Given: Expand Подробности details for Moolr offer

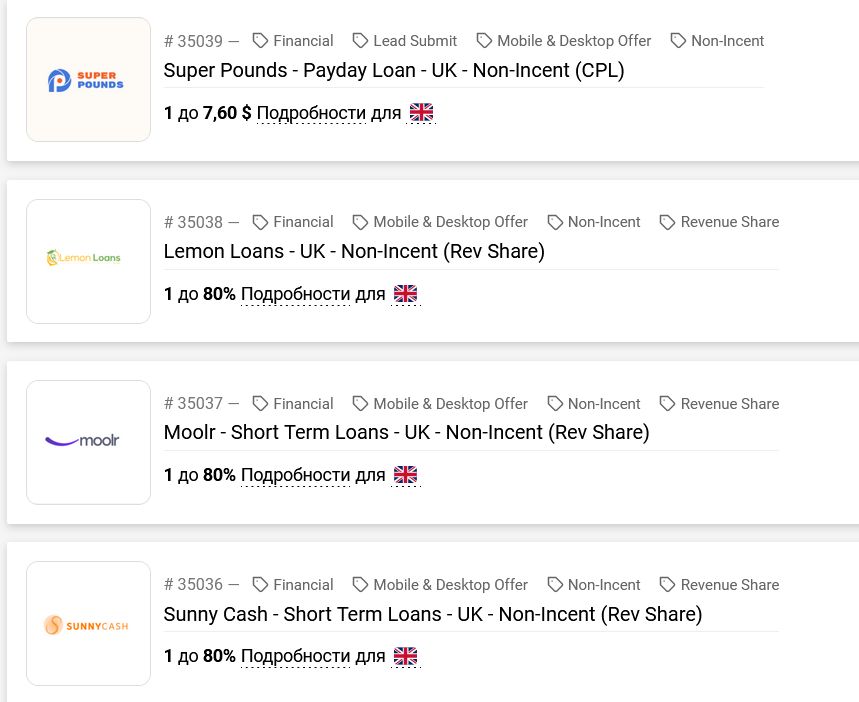Looking at the screenshot, I should pyautogui.click(x=295, y=475).
